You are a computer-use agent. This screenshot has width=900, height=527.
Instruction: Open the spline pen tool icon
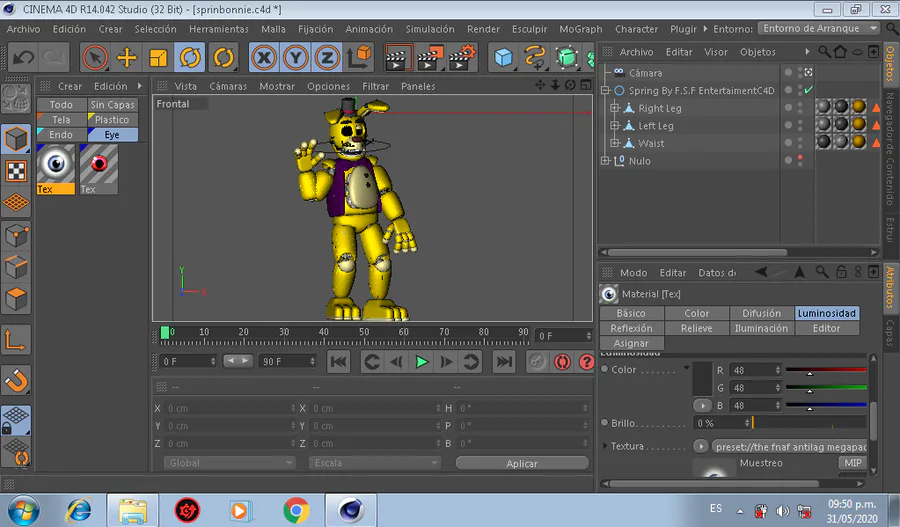[x=535, y=57]
